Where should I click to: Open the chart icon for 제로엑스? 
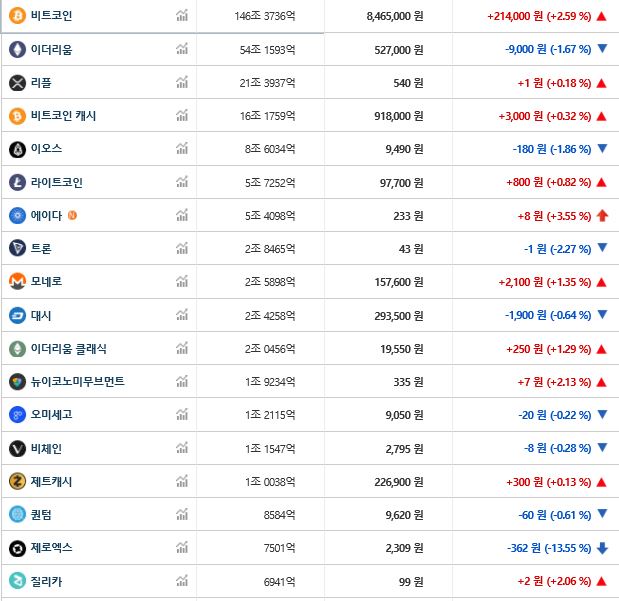(x=182, y=548)
